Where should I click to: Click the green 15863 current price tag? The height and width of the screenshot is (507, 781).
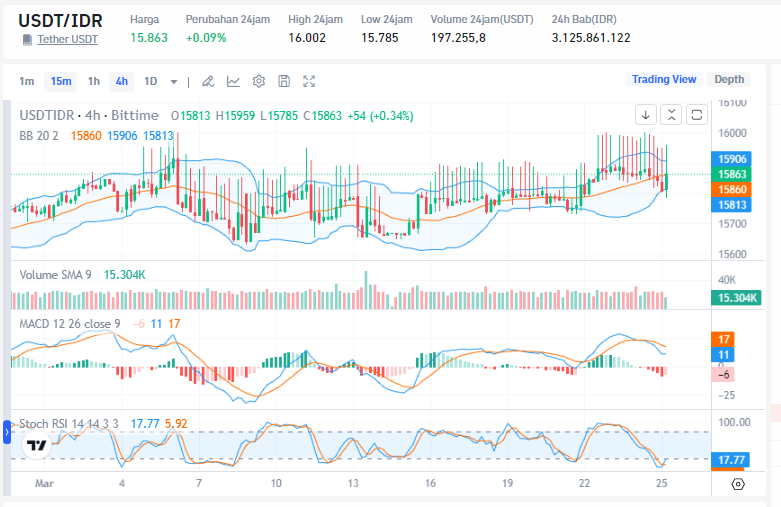point(732,174)
